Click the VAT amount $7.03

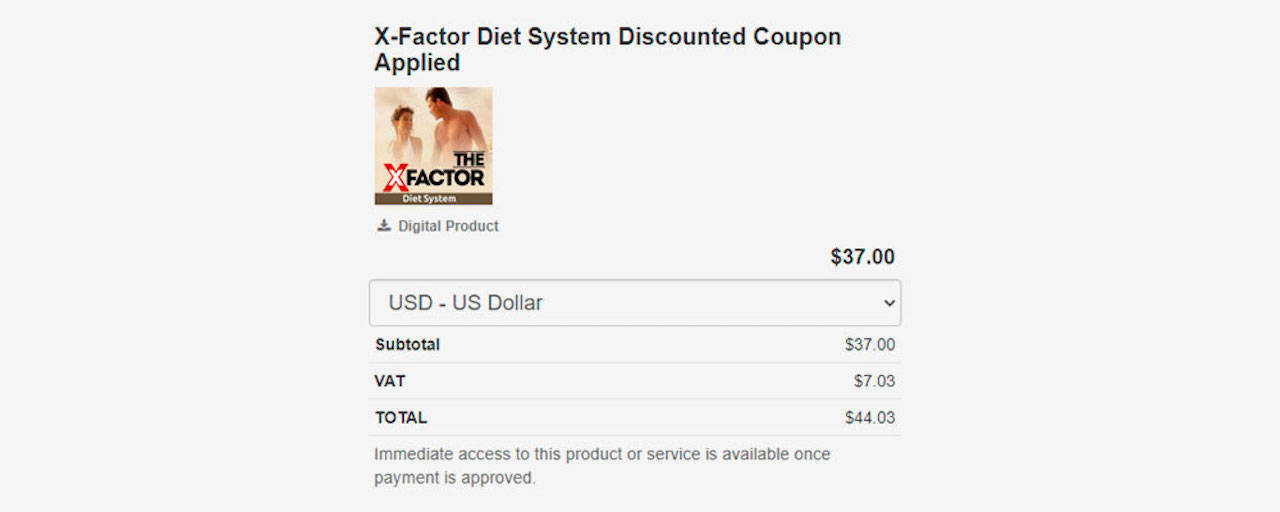click(x=874, y=381)
